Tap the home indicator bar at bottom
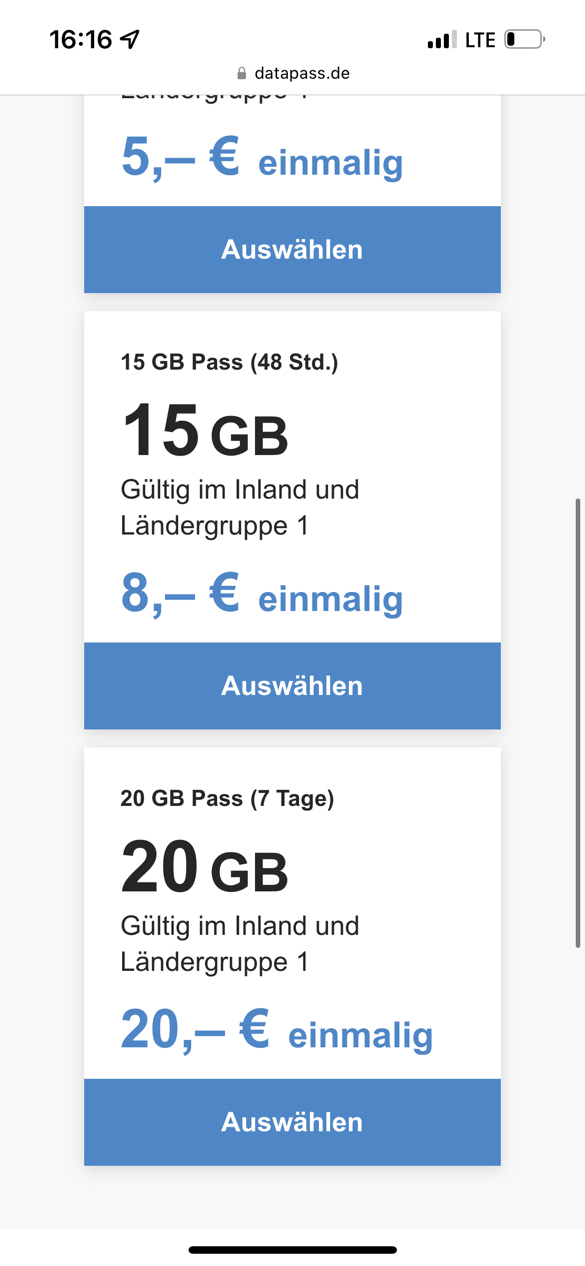 [x=292, y=1250]
